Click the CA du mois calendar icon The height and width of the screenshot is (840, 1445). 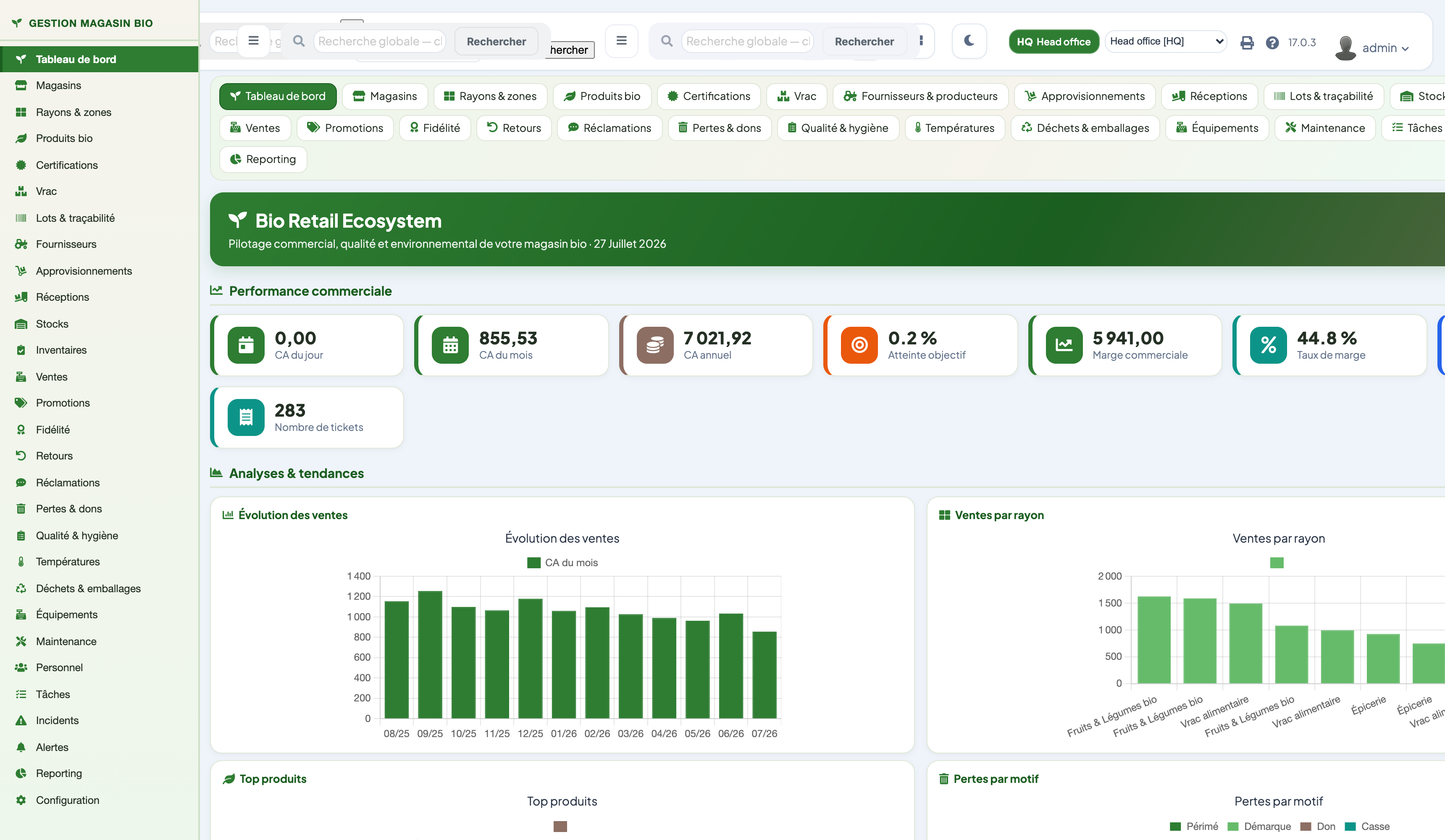(450, 345)
